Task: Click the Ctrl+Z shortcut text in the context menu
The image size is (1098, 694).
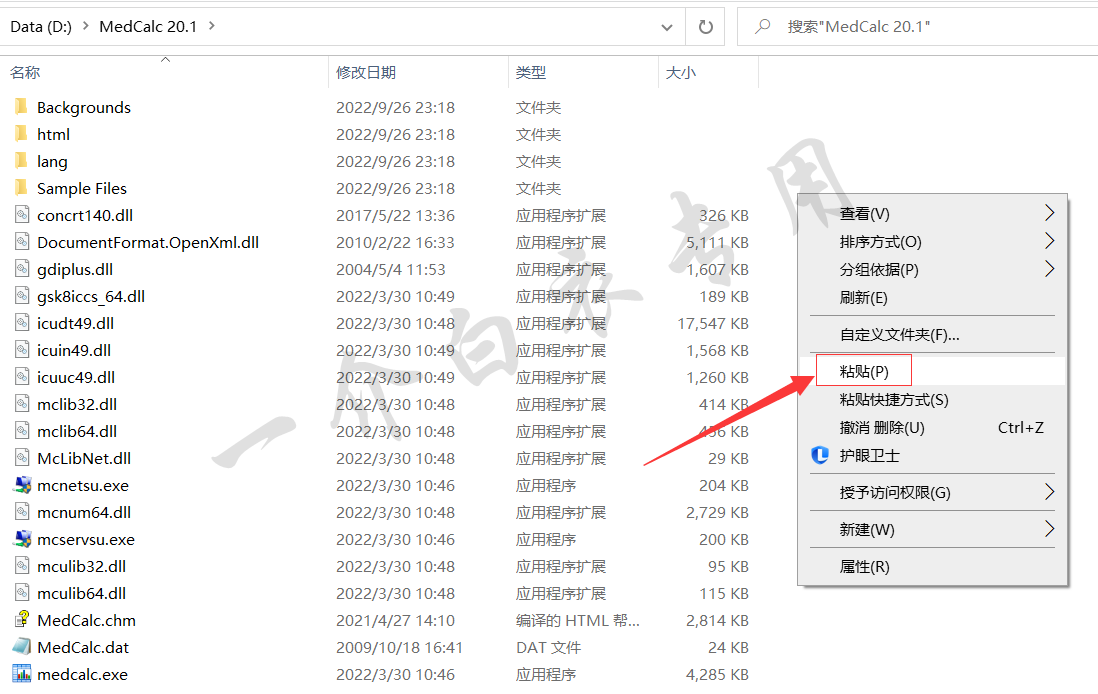Action: [x=1020, y=427]
